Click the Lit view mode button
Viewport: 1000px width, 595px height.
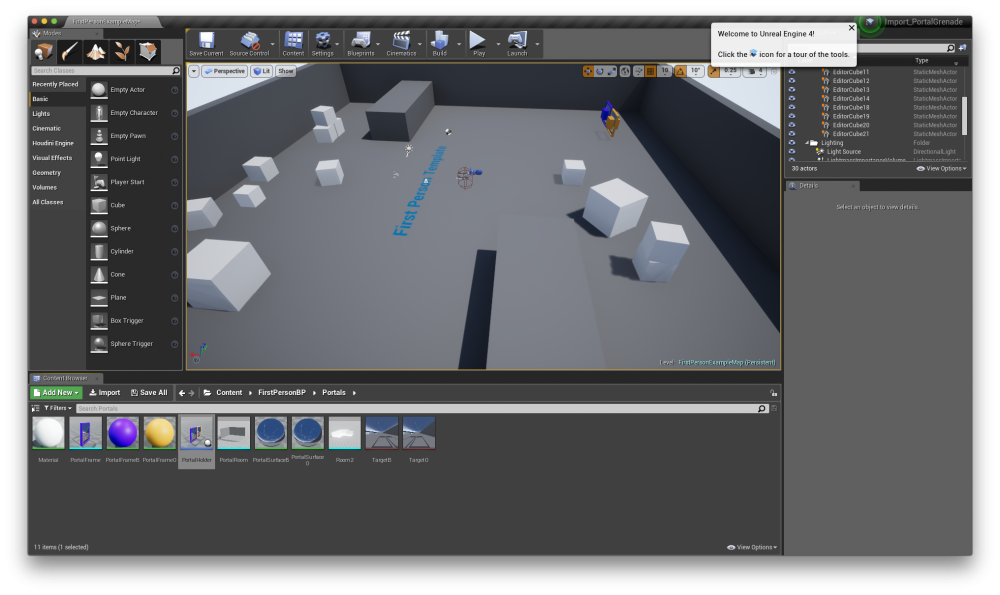[x=261, y=71]
